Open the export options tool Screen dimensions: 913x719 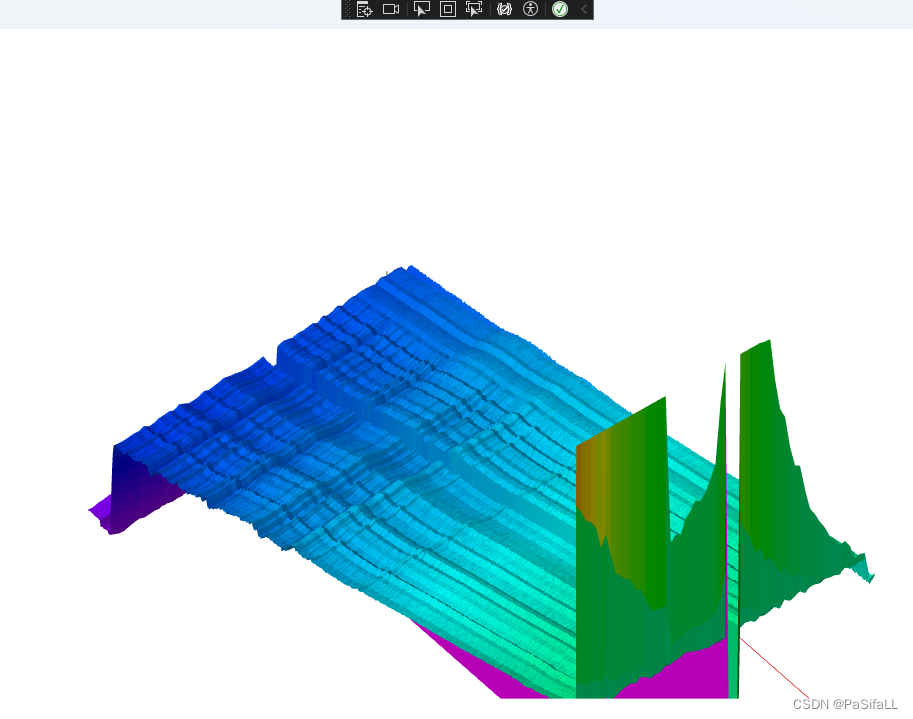[365, 10]
